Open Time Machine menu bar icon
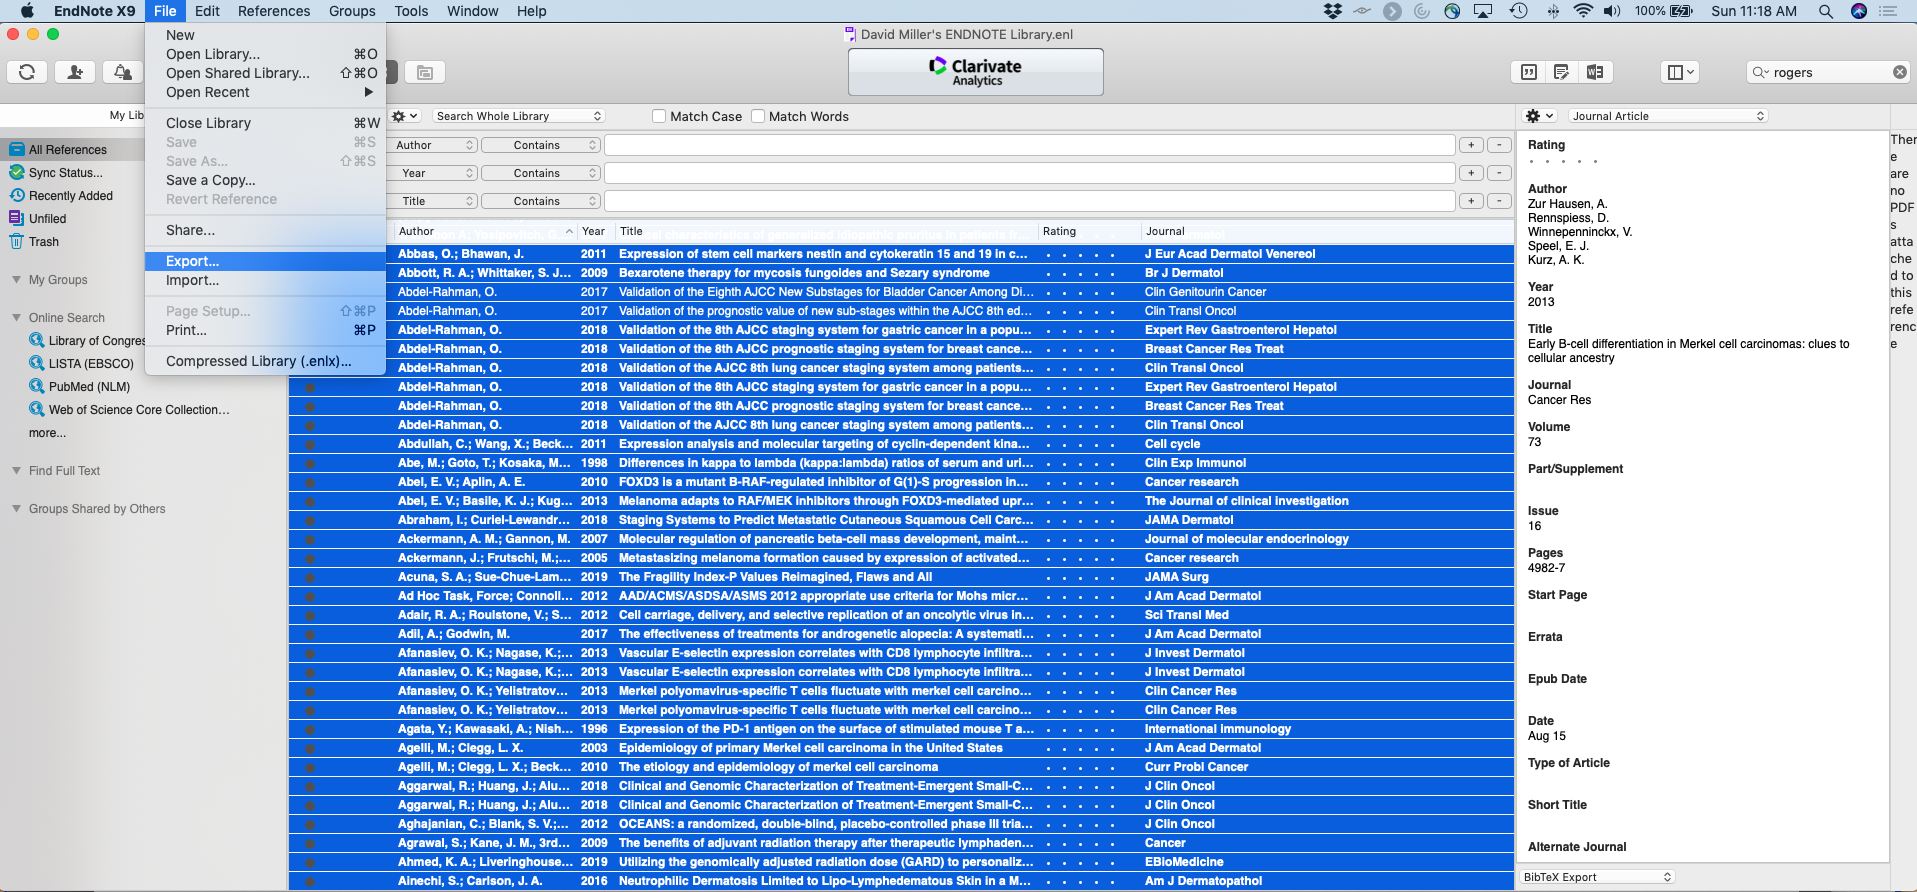 1518,11
